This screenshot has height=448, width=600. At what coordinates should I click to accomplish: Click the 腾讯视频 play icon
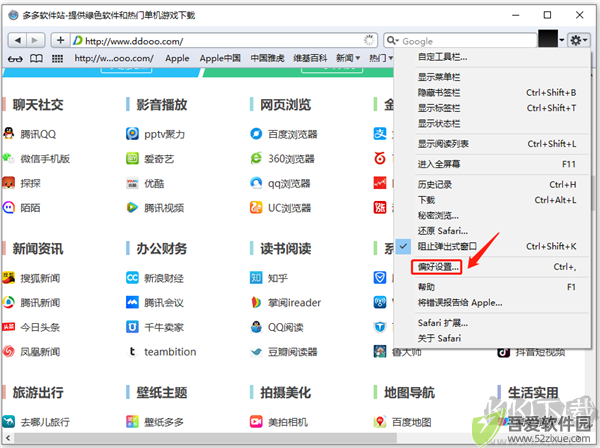pyautogui.click(x=132, y=207)
